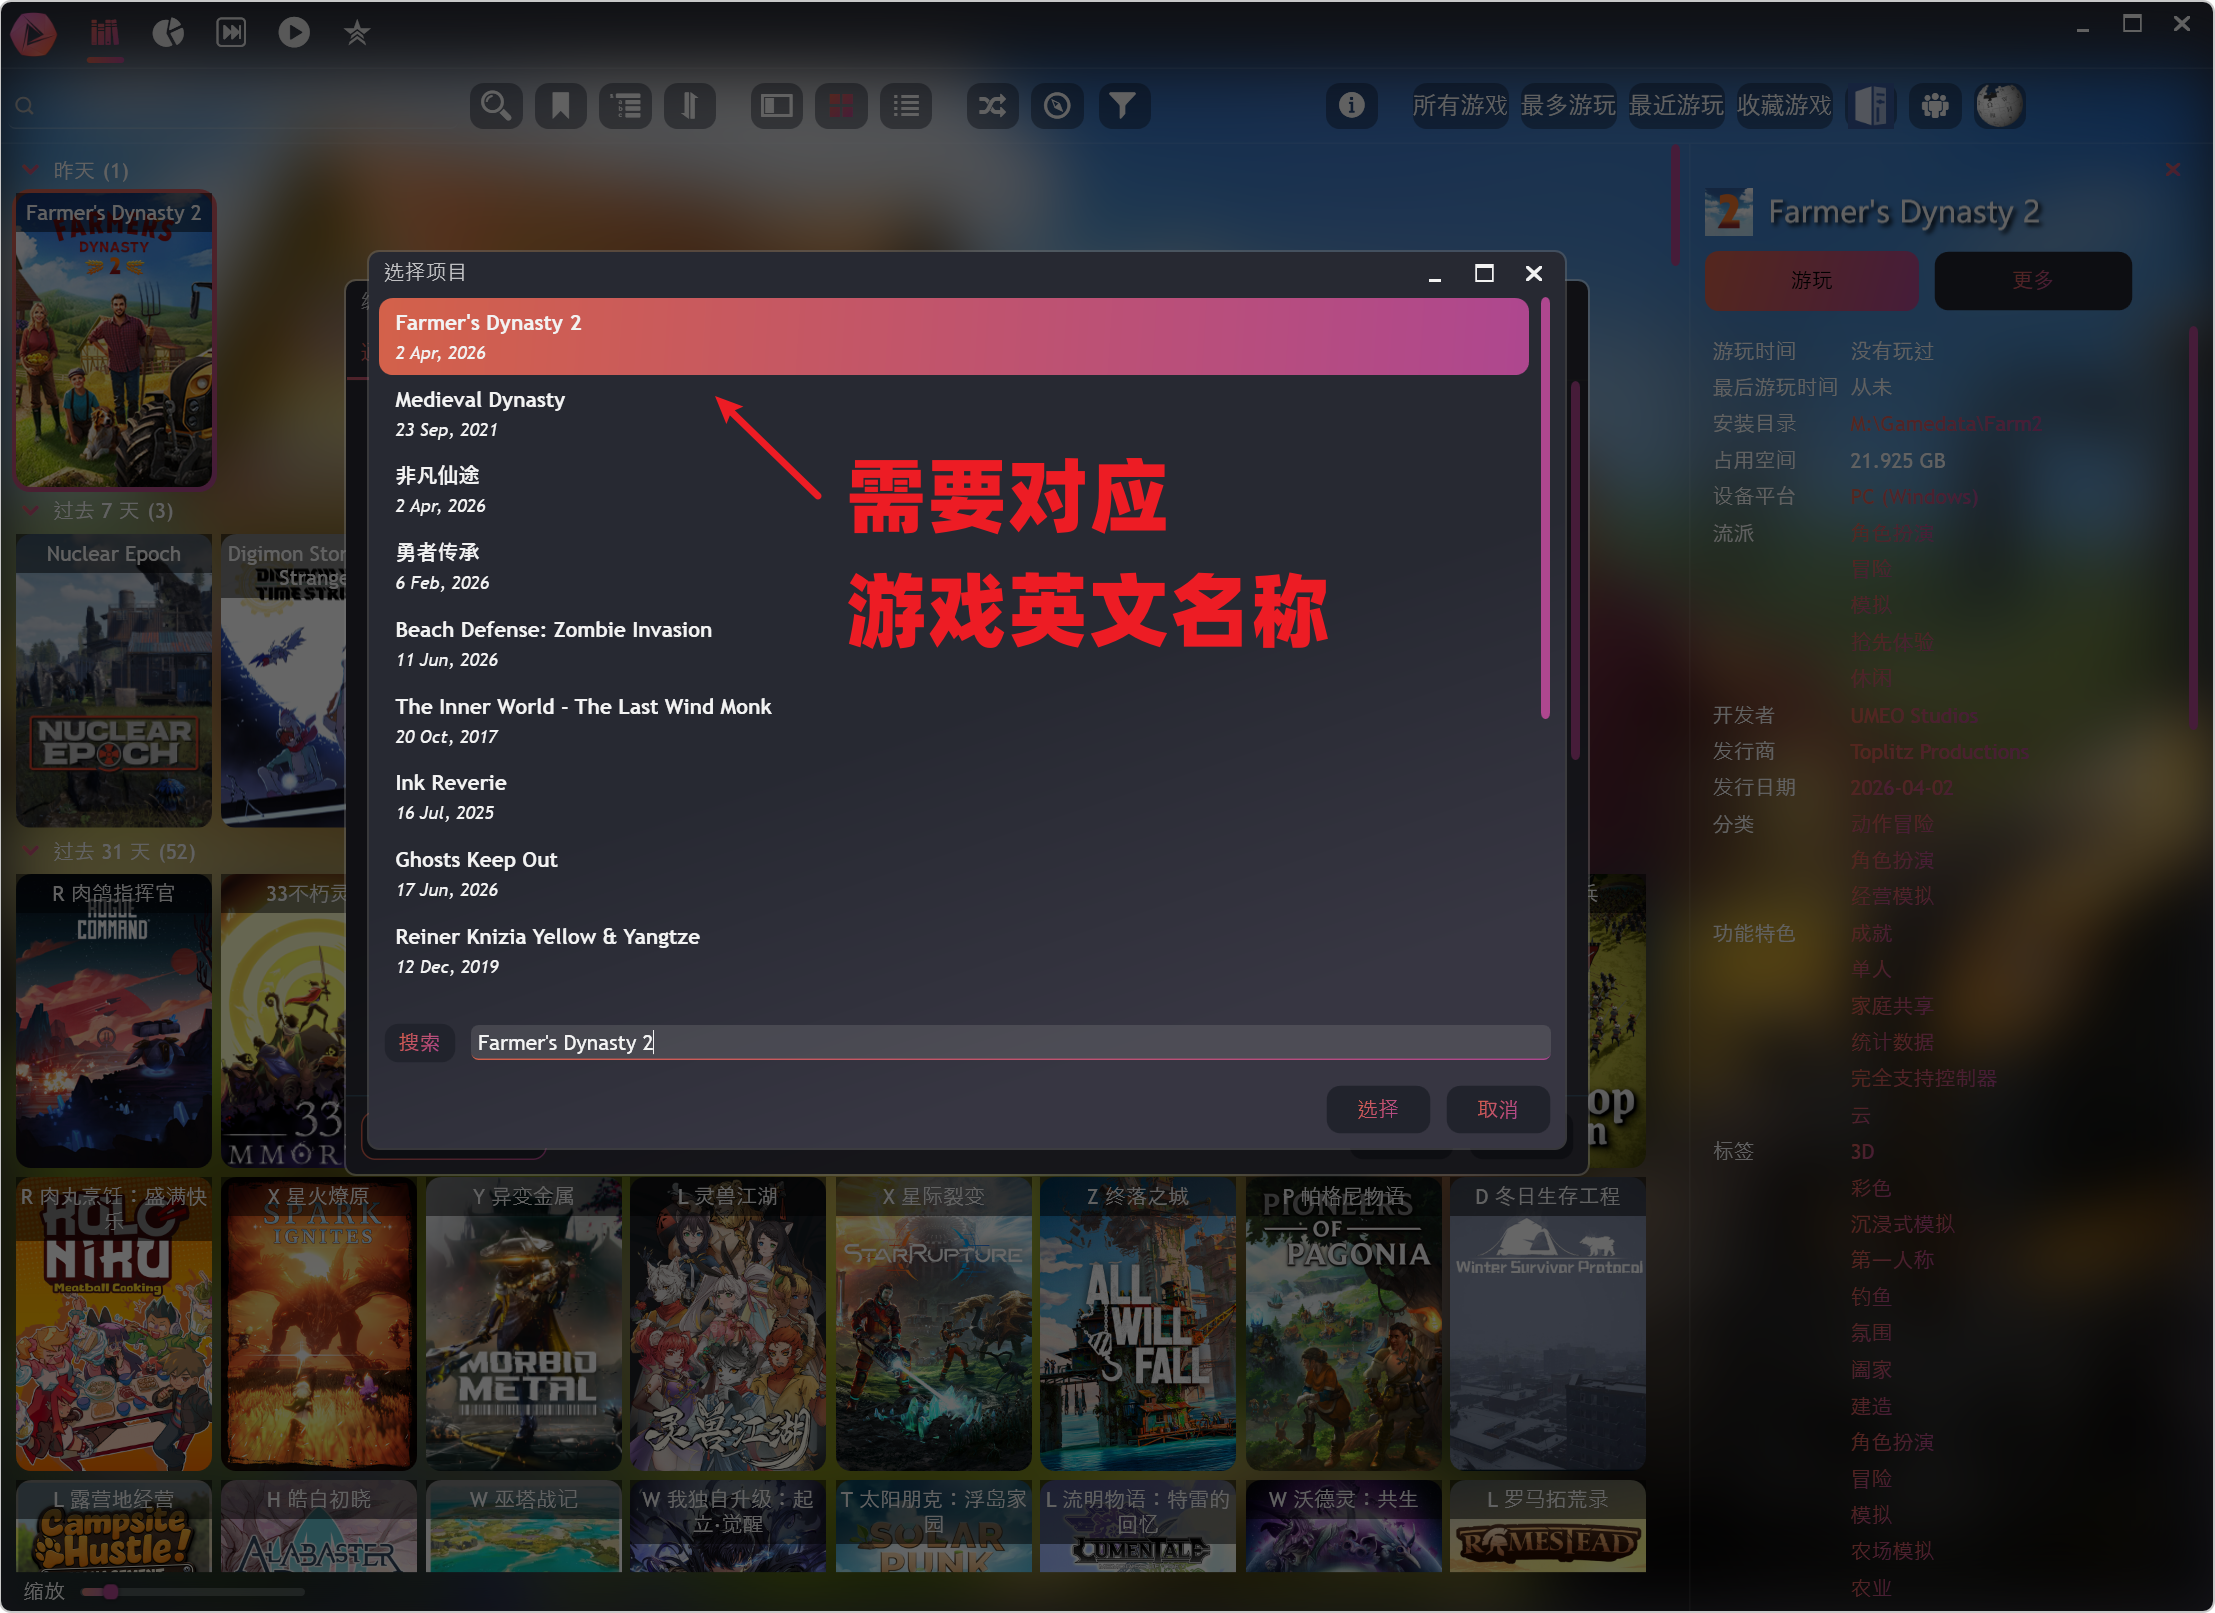Click the dialog results list scrollbar

click(x=1545, y=508)
